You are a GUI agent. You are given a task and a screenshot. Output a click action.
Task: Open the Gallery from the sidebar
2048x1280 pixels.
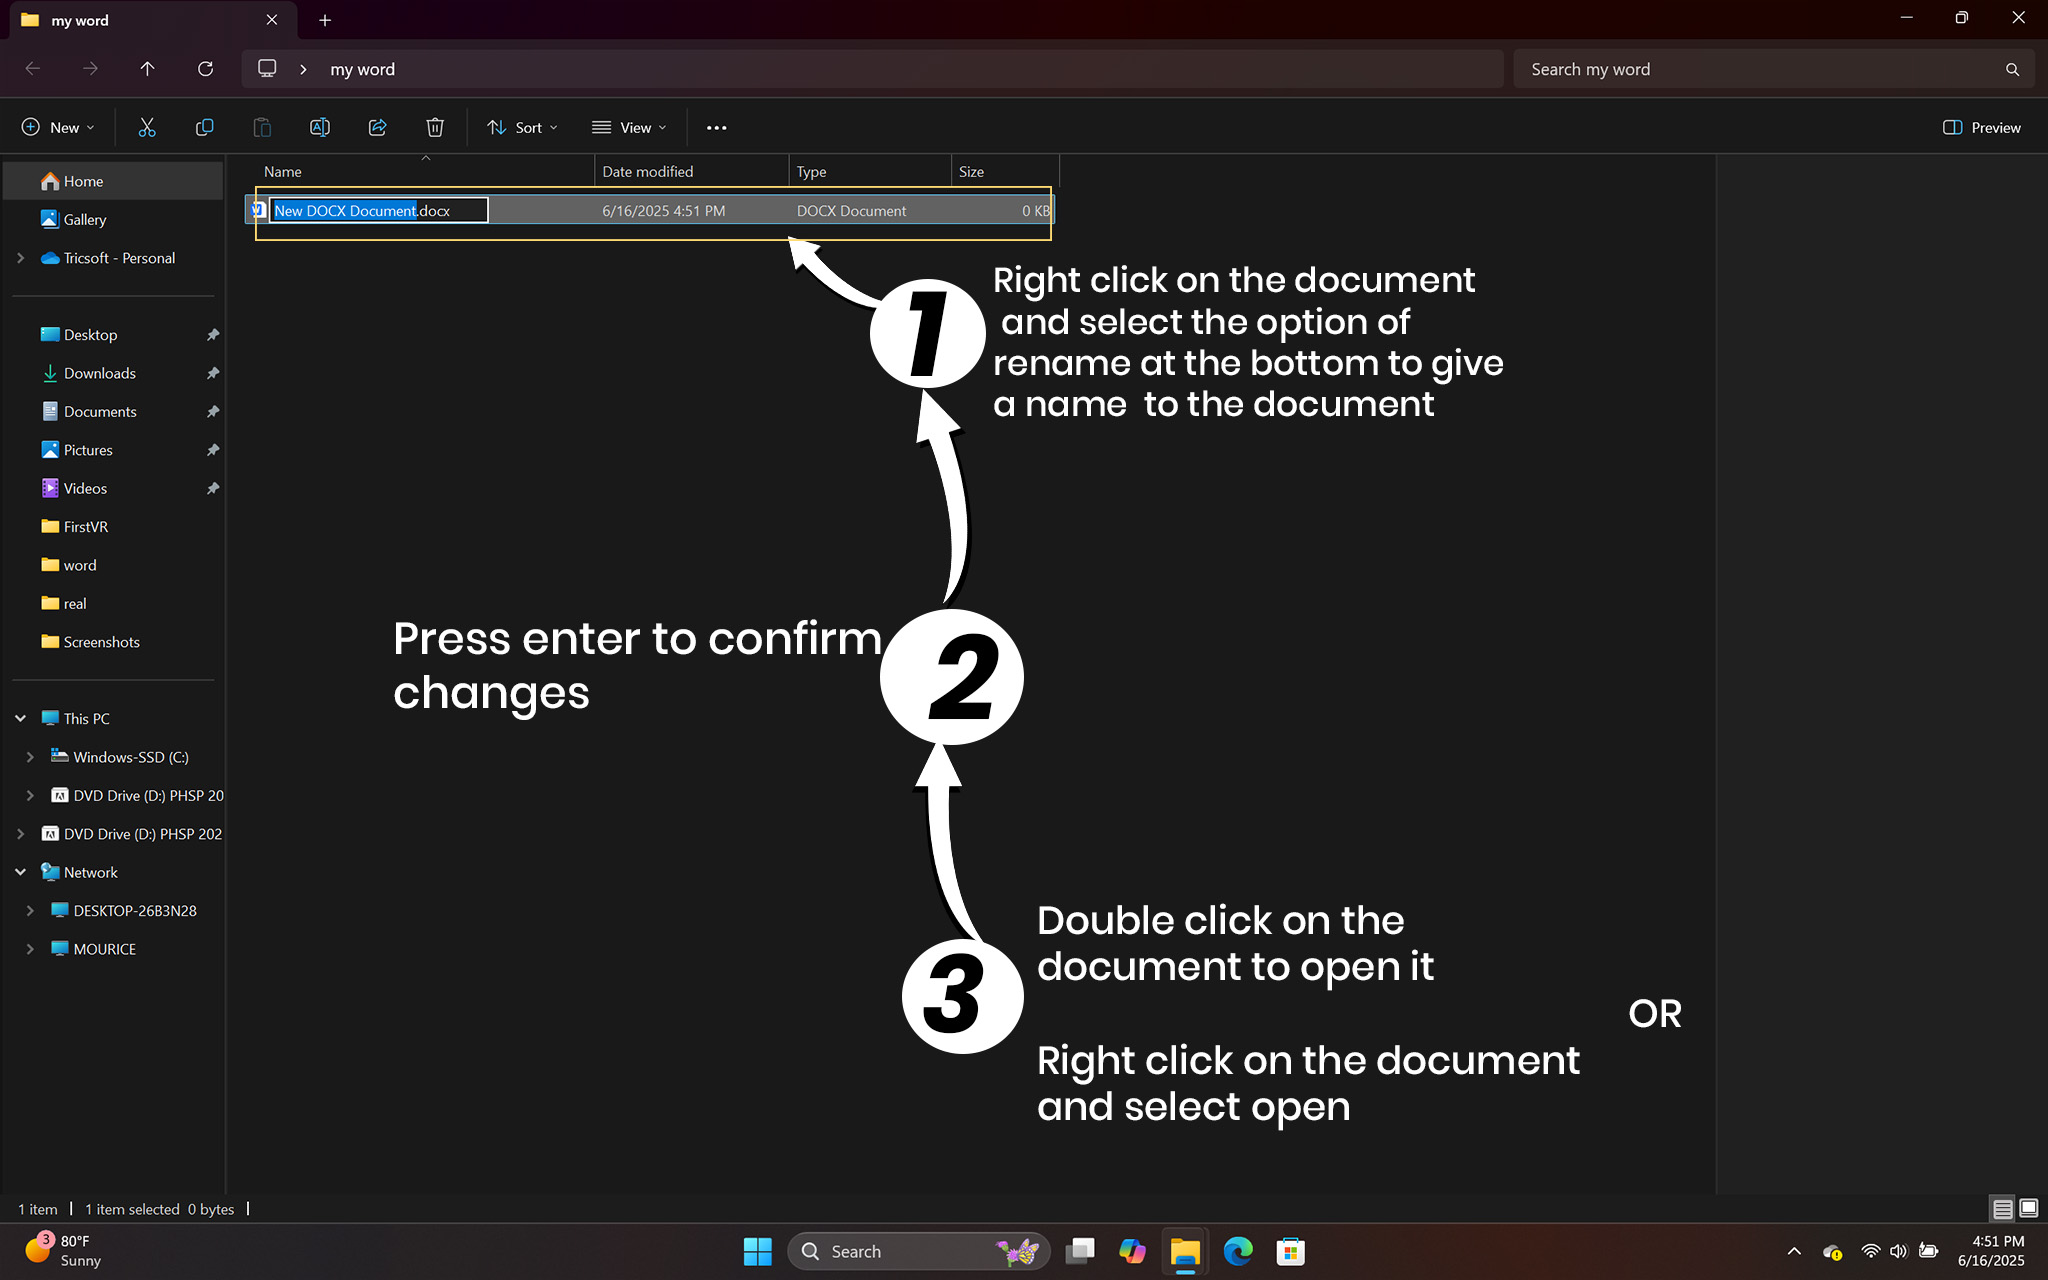click(x=84, y=219)
